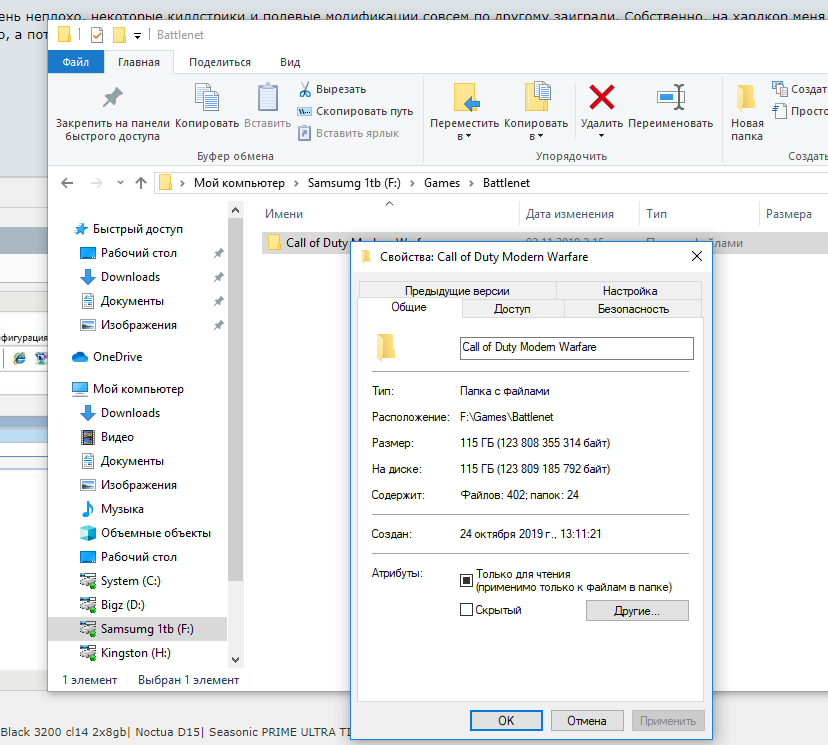Switch to the Поделиться ribbon tab
Image resolution: width=828 pixels, height=745 pixels.
point(220,62)
